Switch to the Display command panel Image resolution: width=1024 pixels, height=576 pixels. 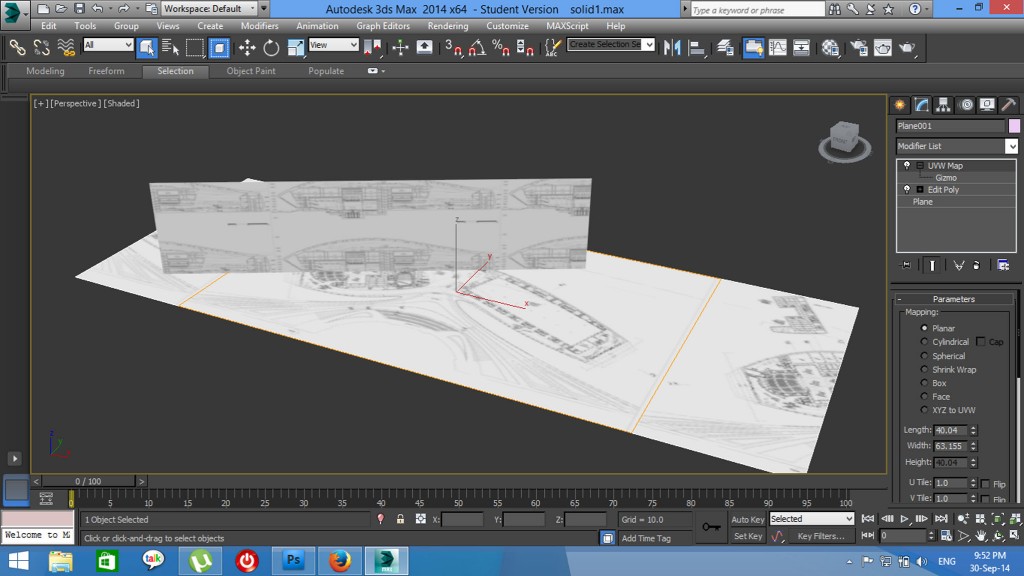pyautogui.click(x=987, y=104)
